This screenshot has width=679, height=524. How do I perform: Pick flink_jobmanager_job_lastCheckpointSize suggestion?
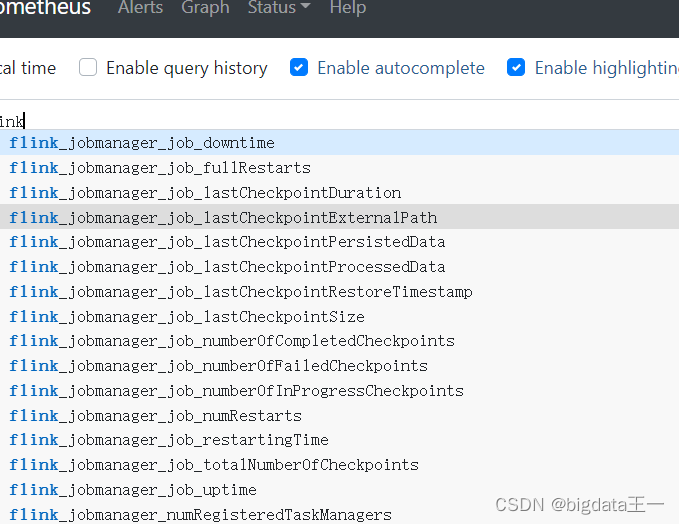click(x=340, y=316)
